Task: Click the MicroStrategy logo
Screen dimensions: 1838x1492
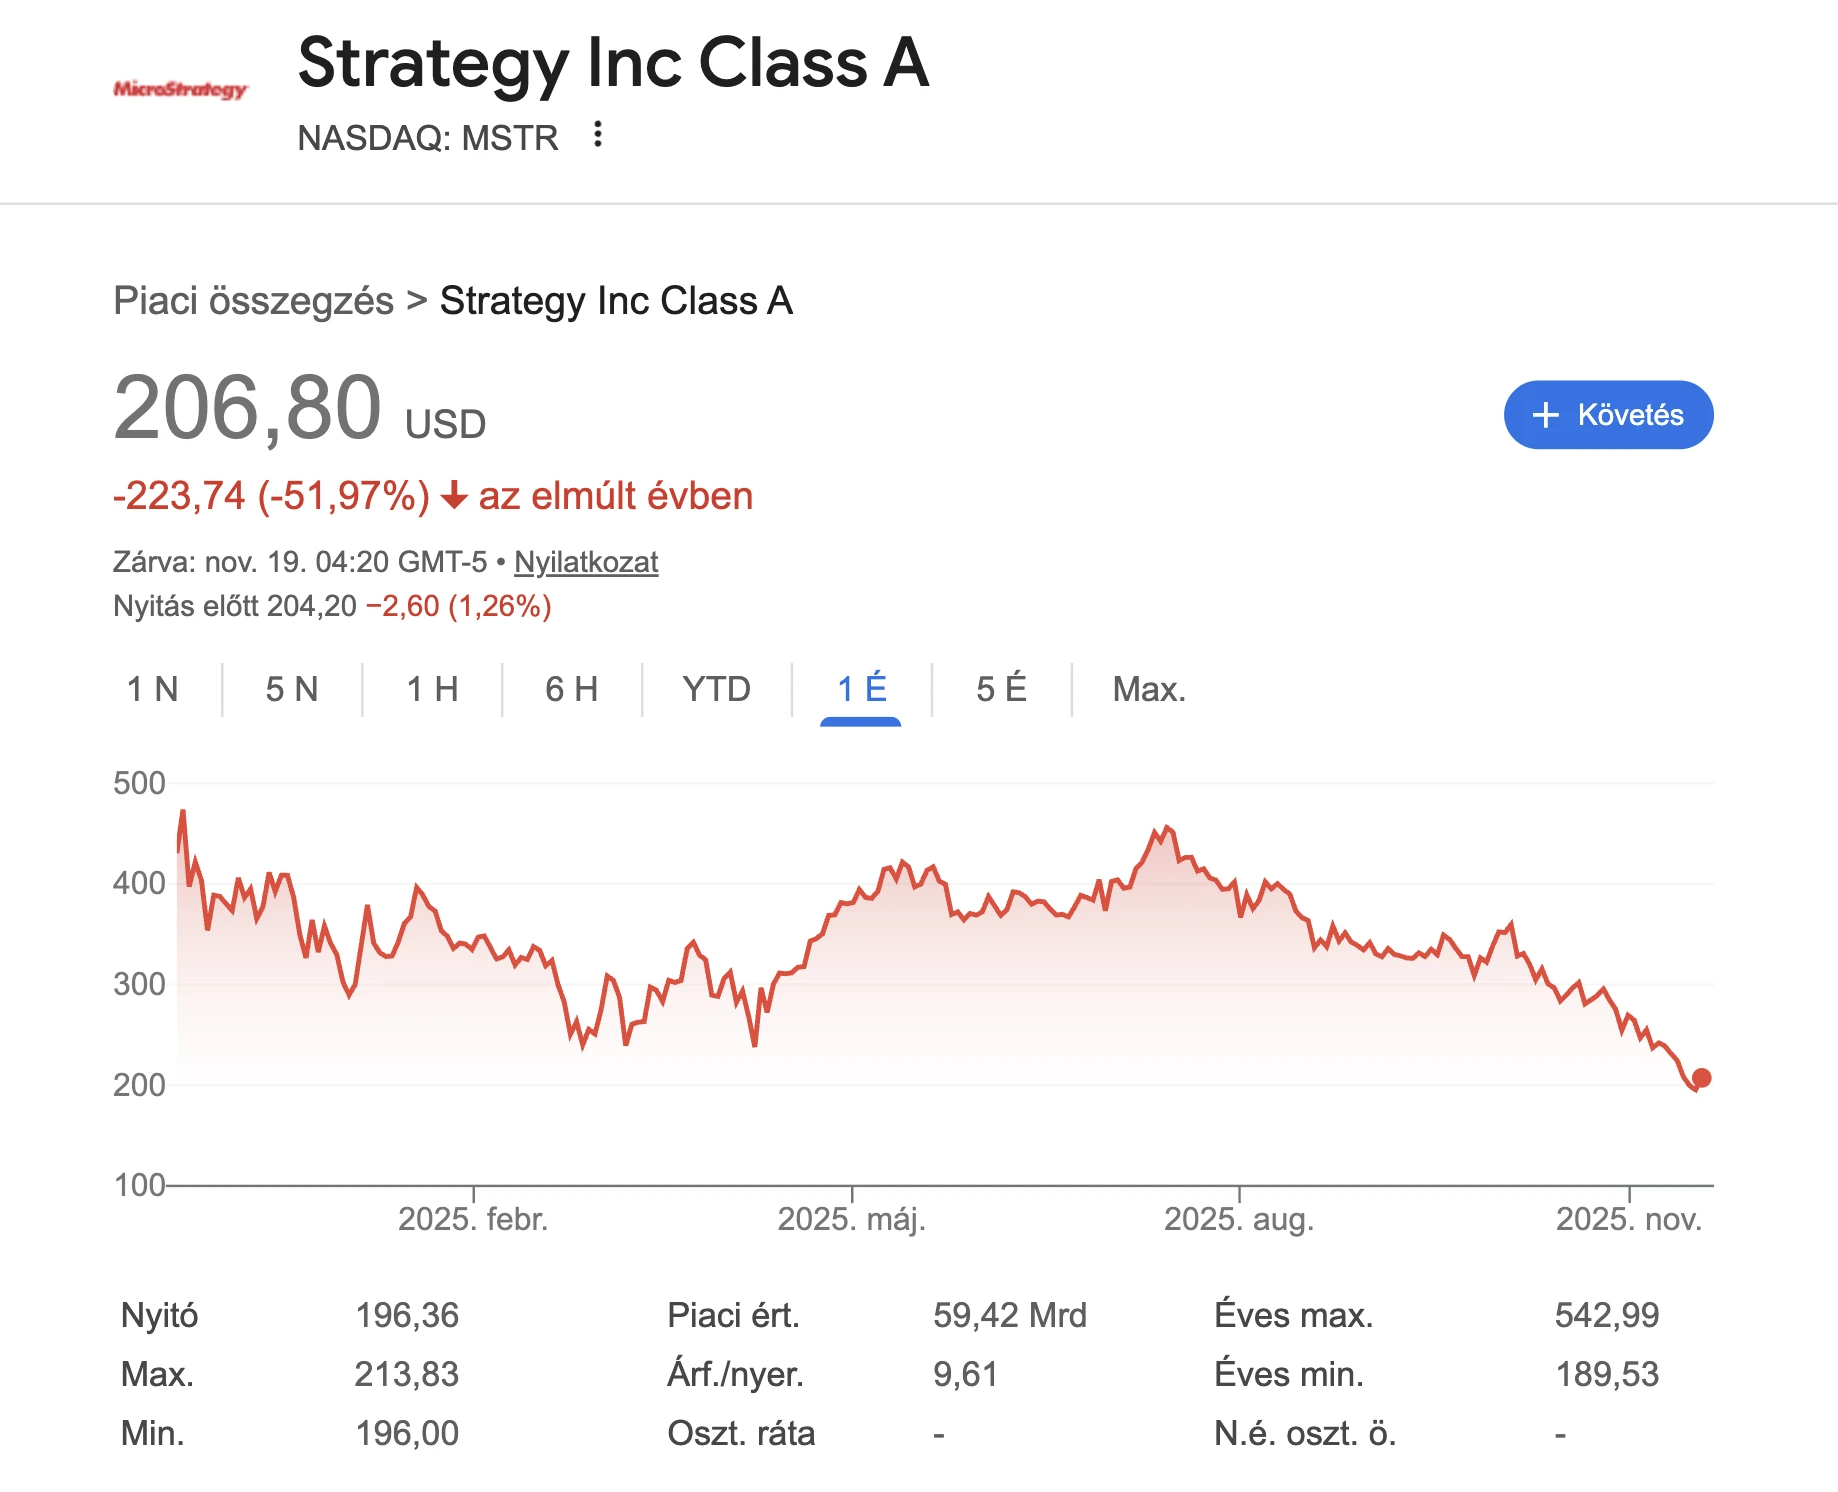Action: 180,90
